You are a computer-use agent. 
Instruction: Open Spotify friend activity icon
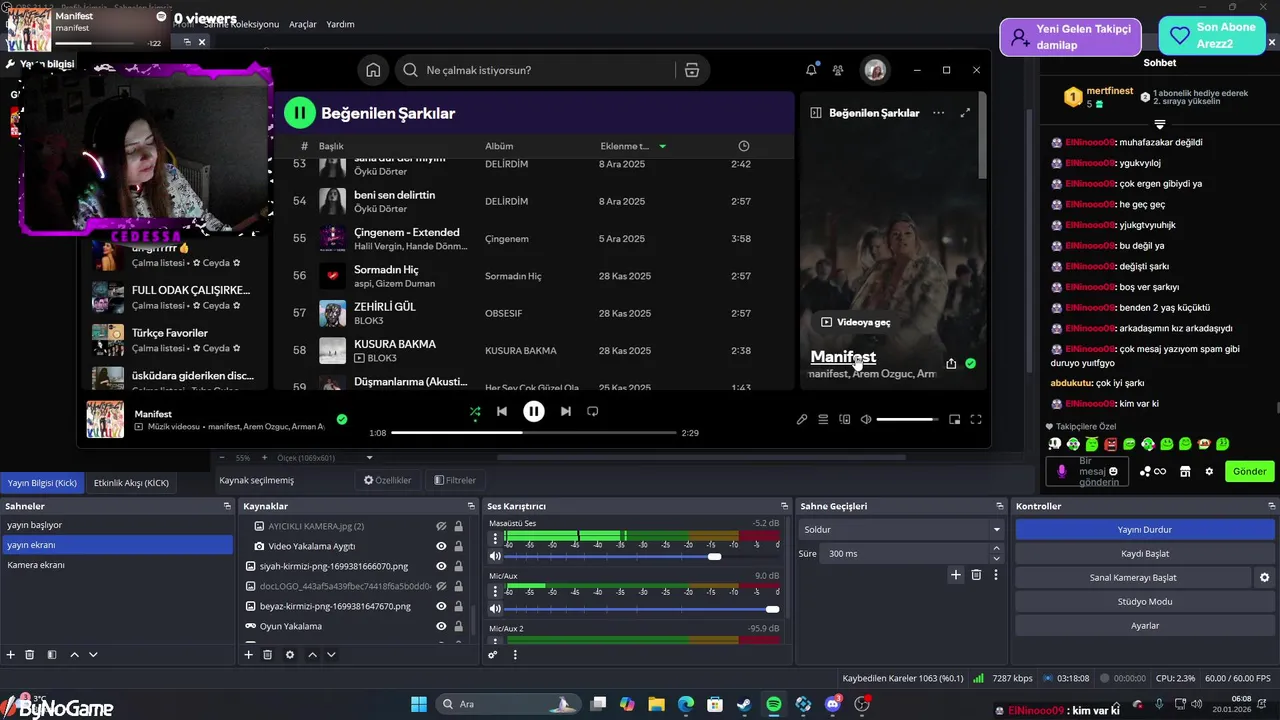coord(838,70)
